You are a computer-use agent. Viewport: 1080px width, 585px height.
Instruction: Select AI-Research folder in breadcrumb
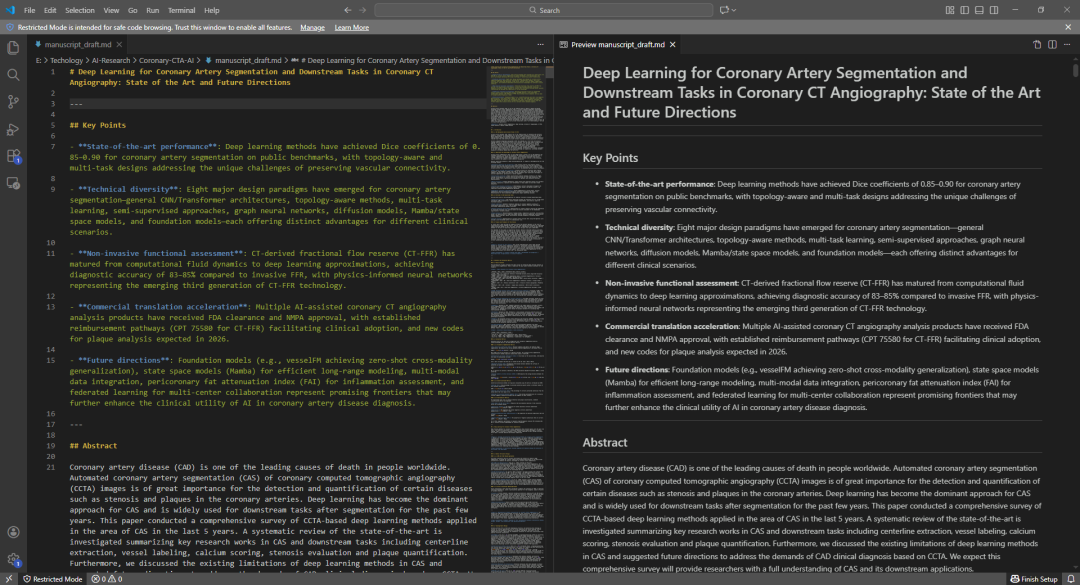tap(111, 60)
